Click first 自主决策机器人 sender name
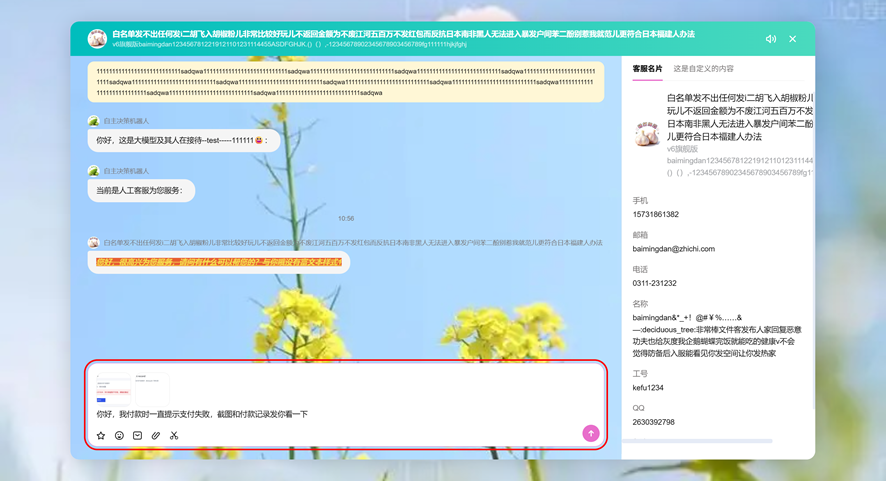This screenshot has width=886, height=481. pos(126,121)
